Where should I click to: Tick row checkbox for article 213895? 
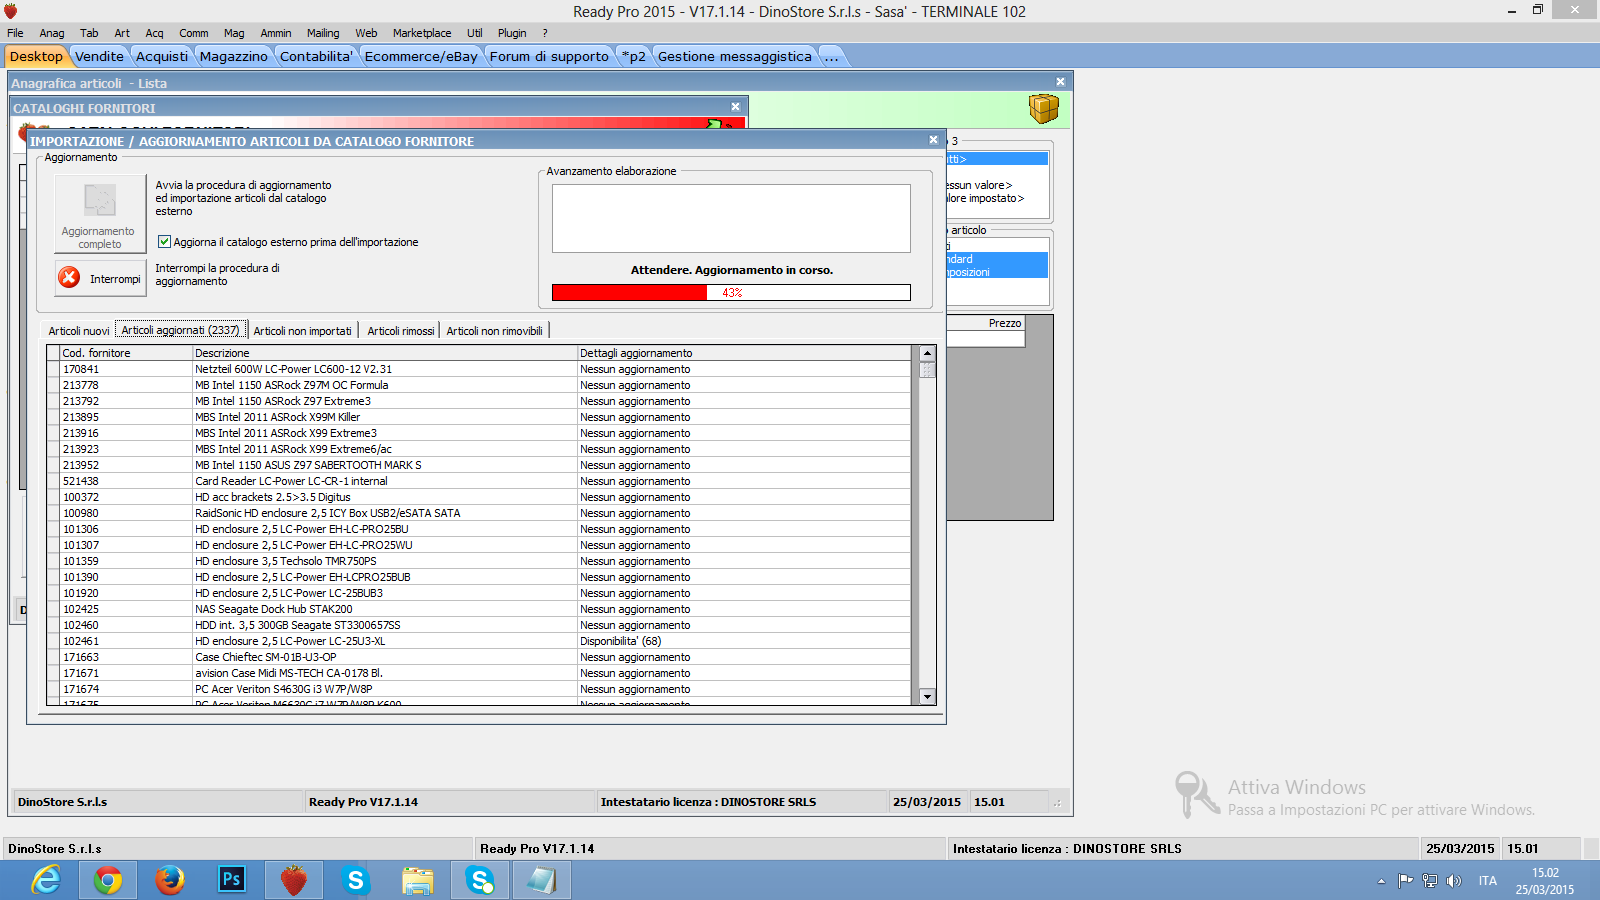tap(53, 417)
